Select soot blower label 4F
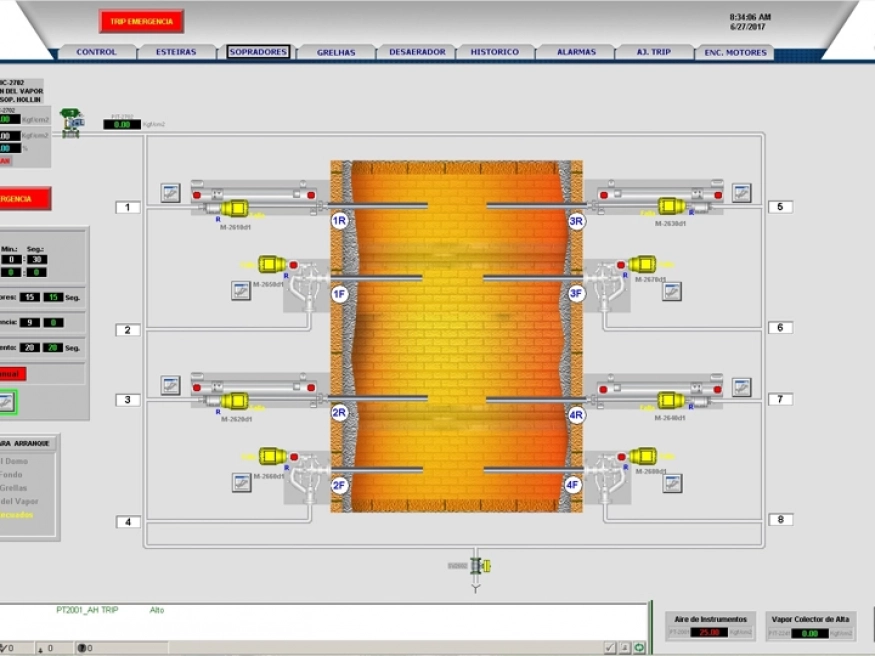The image size is (875, 656). click(573, 485)
